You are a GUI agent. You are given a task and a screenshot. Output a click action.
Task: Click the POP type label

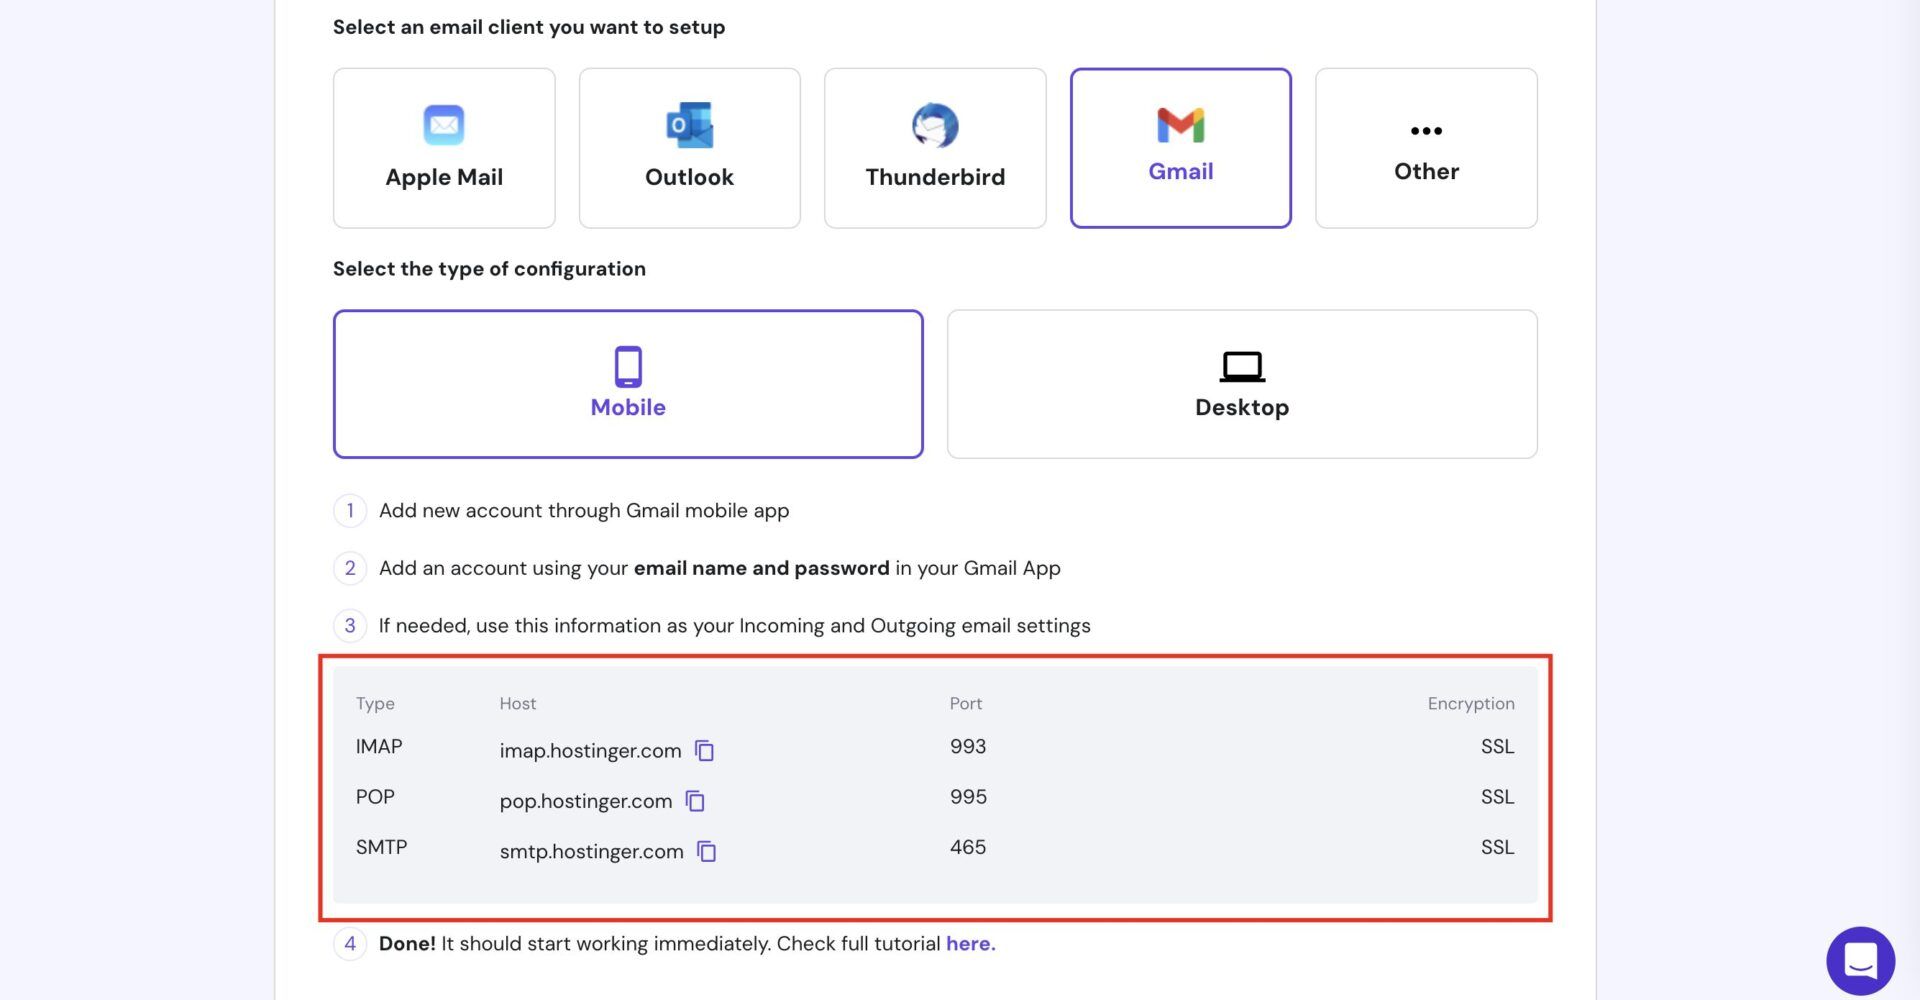[375, 796]
